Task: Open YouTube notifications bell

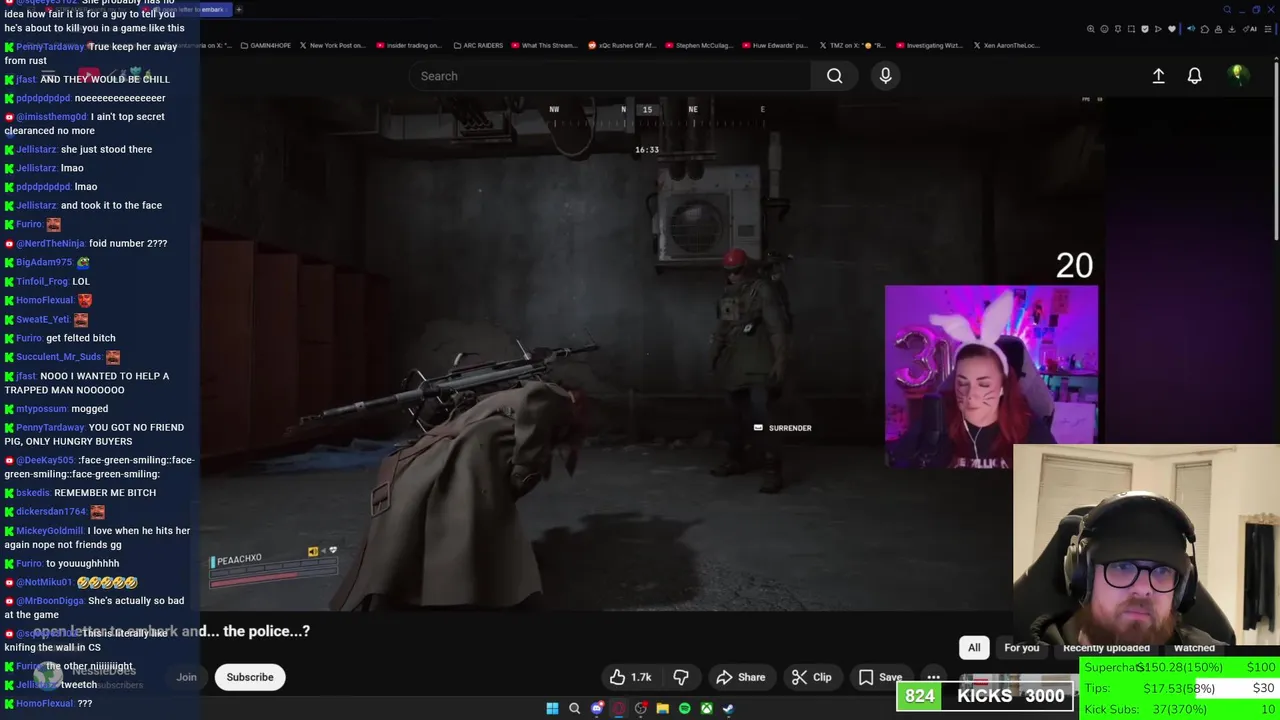Action: point(1194,76)
